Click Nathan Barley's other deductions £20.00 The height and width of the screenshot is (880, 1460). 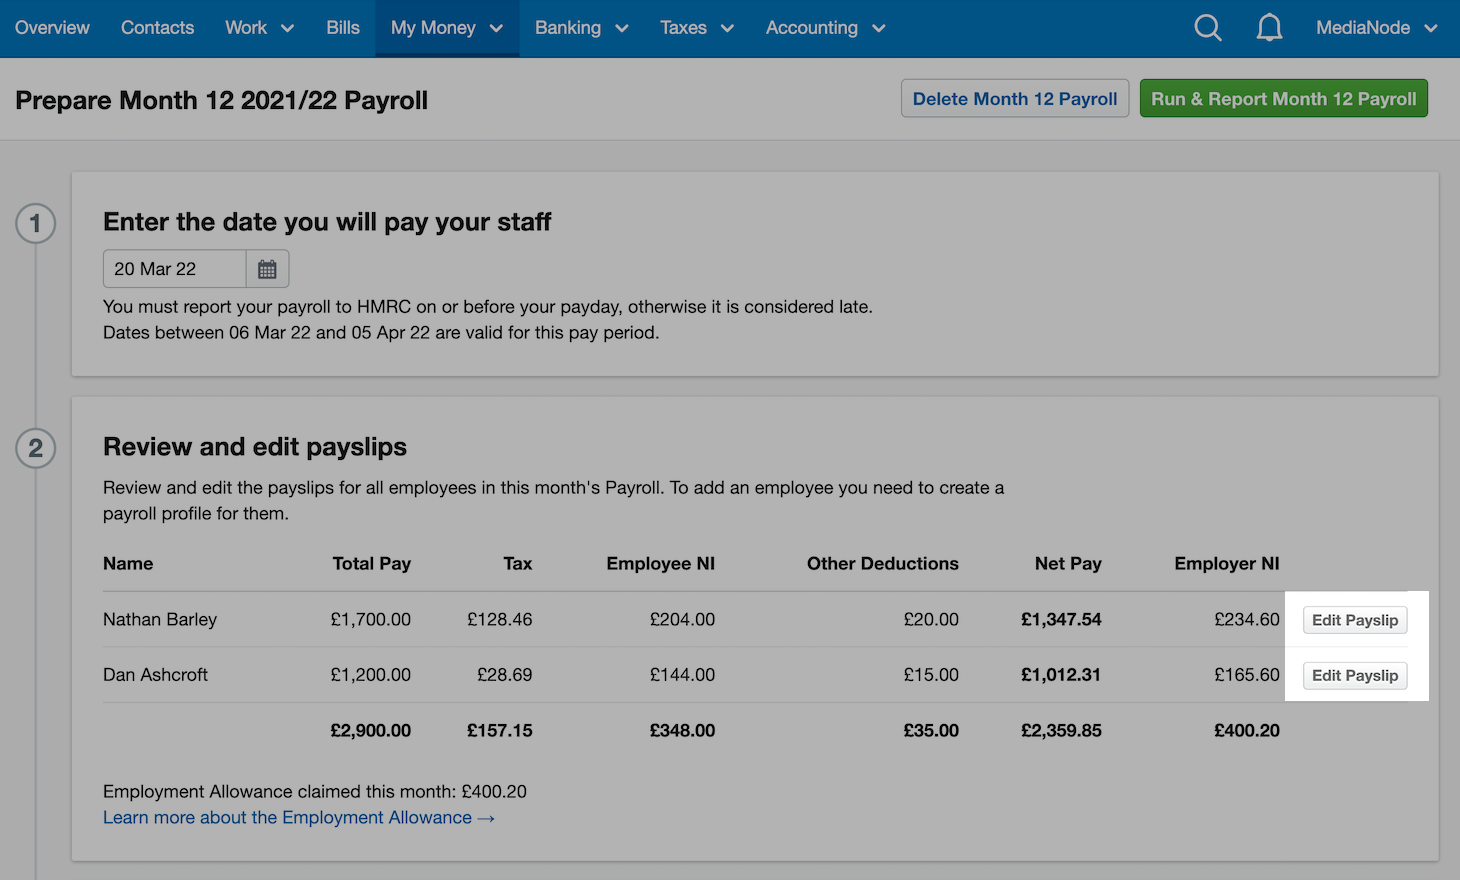click(931, 620)
